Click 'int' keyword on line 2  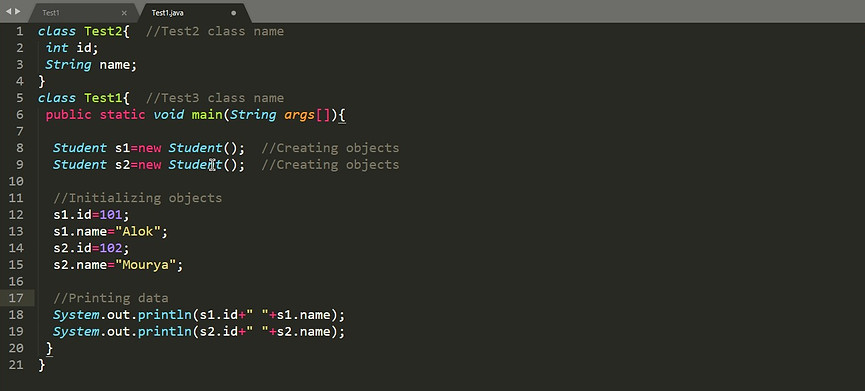click(57, 48)
